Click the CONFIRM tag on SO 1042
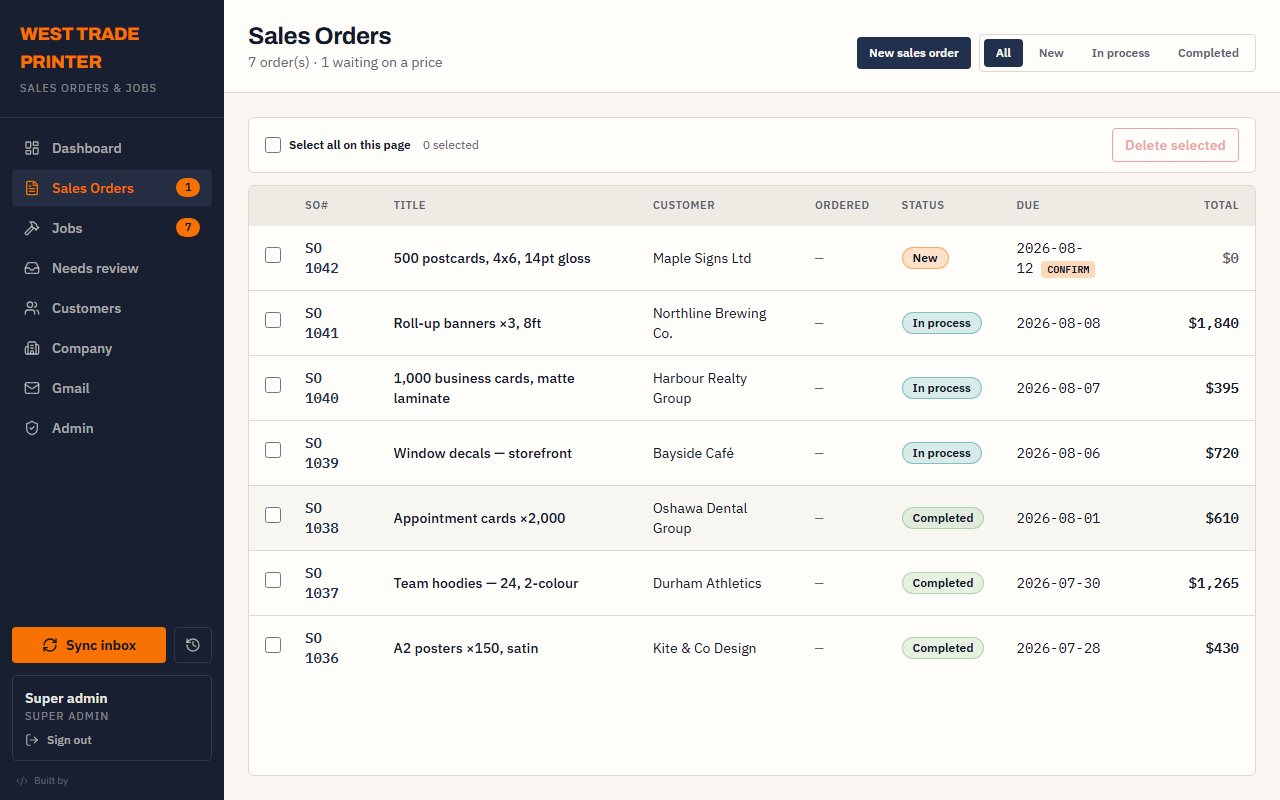 [1068, 269]
